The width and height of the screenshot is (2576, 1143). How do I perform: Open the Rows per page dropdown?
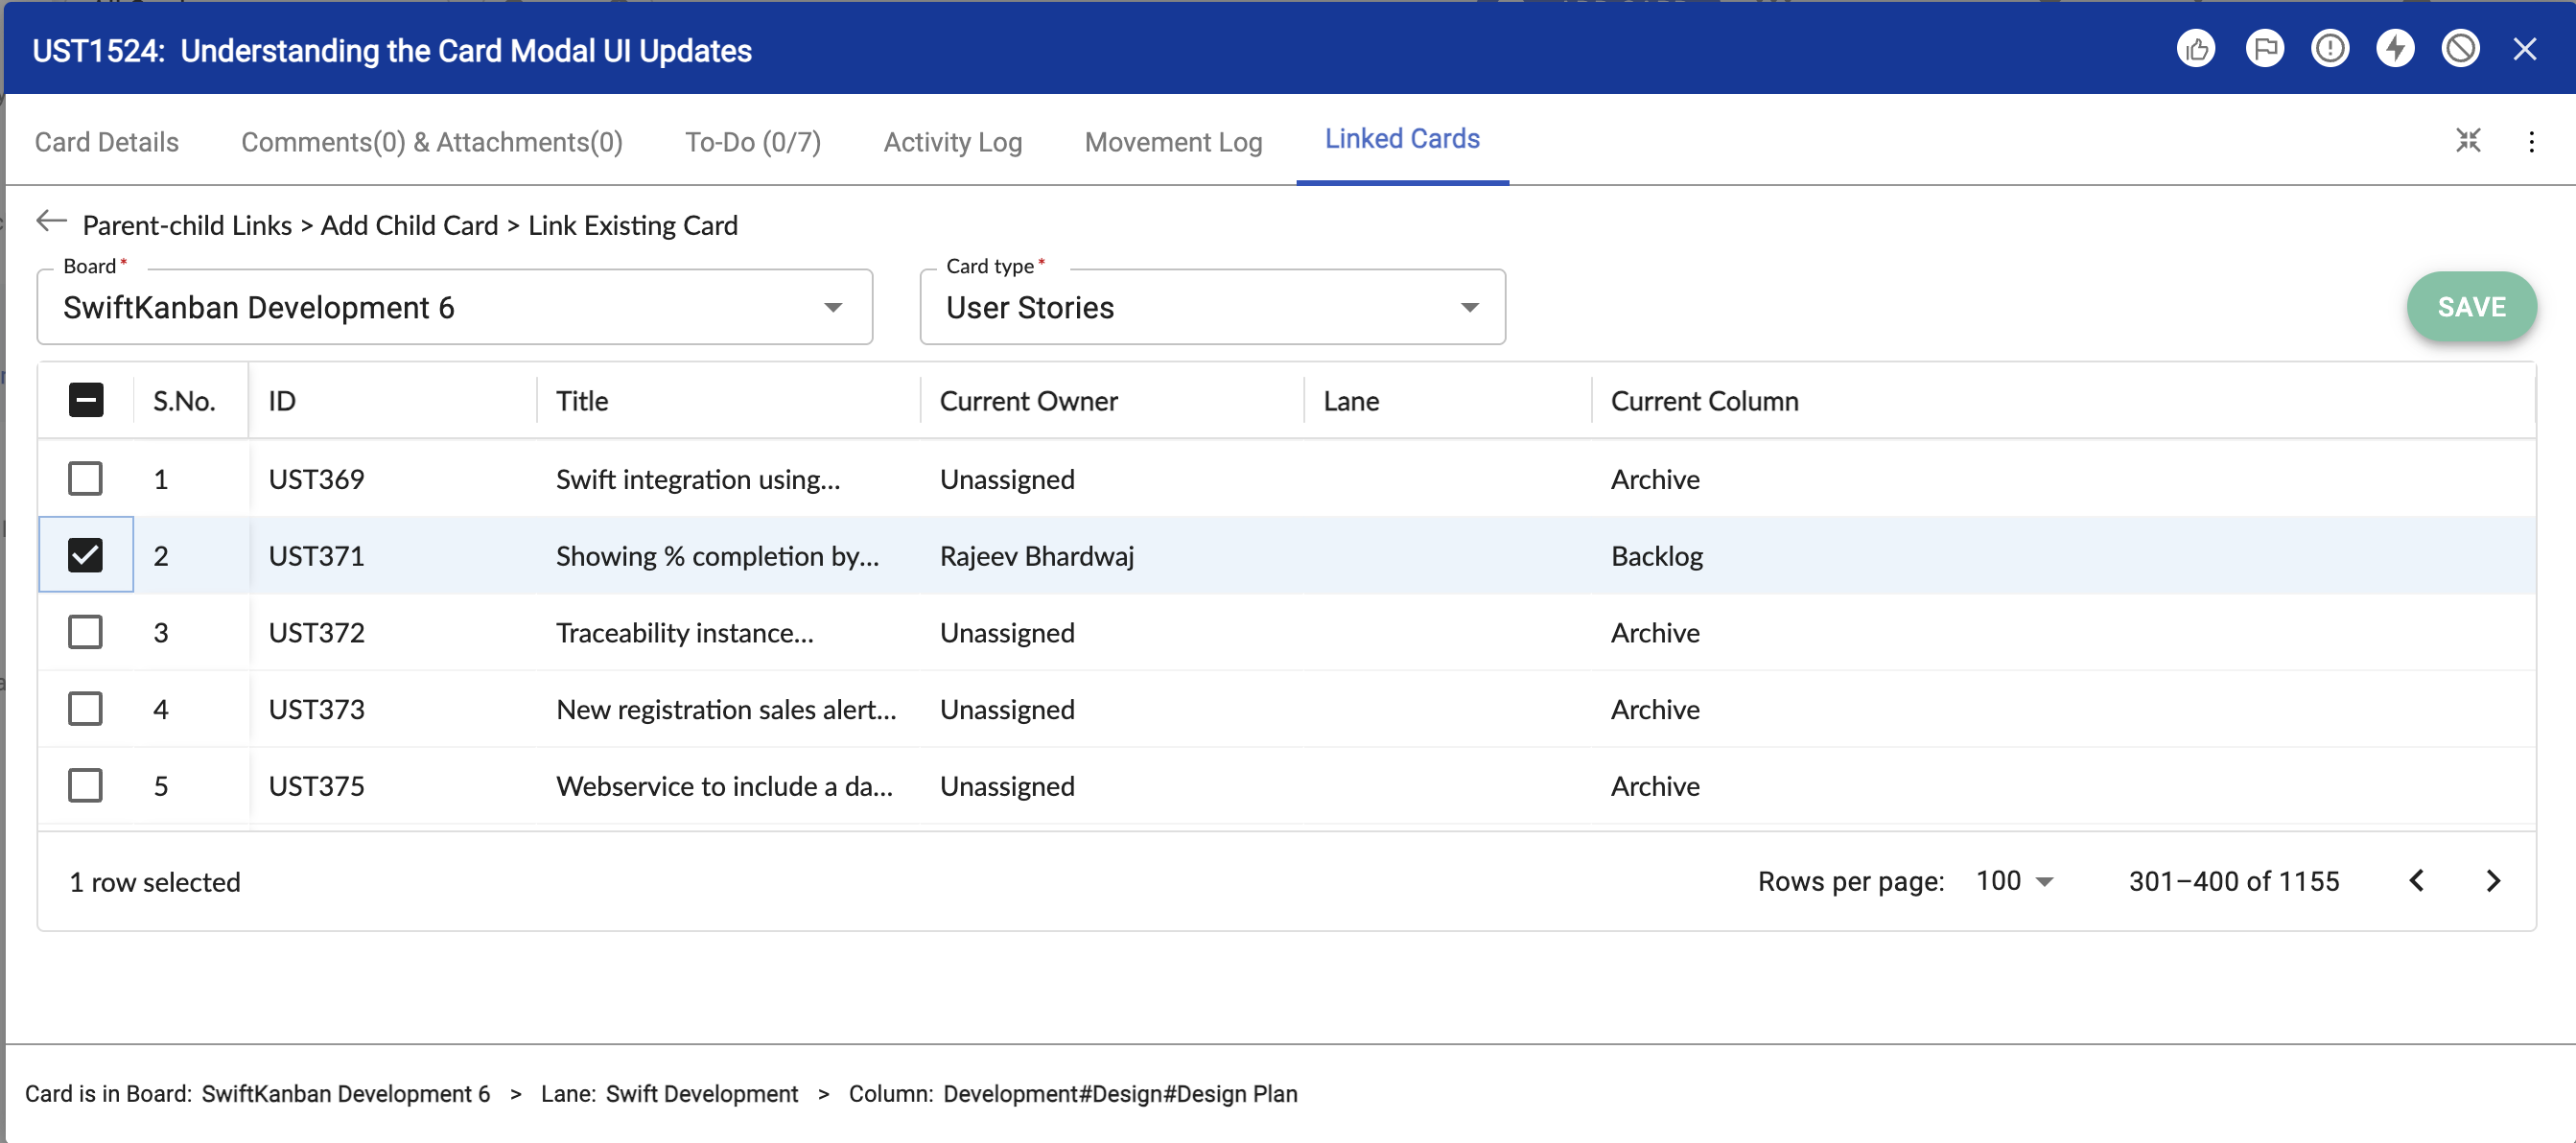[2014, 881]
